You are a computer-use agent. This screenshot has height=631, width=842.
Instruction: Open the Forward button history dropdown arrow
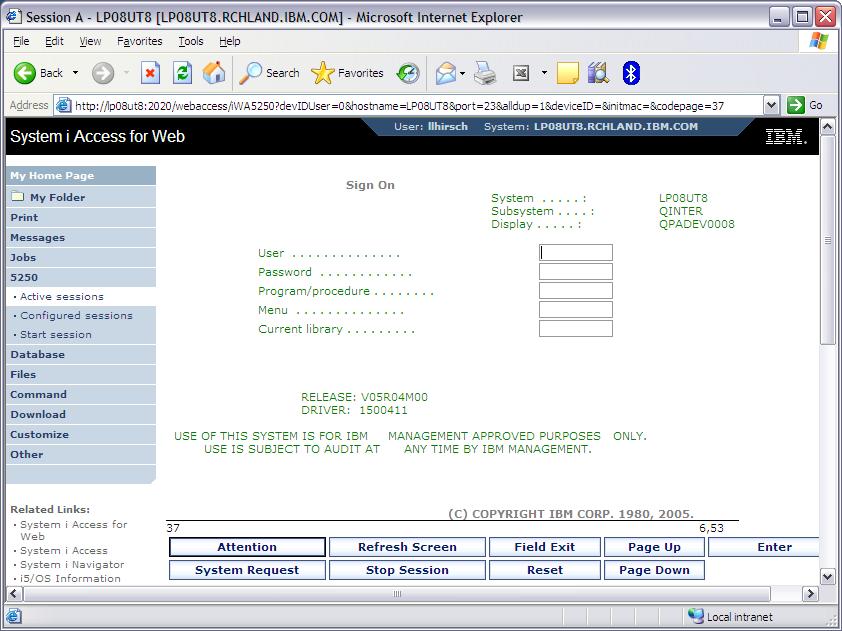126,73
